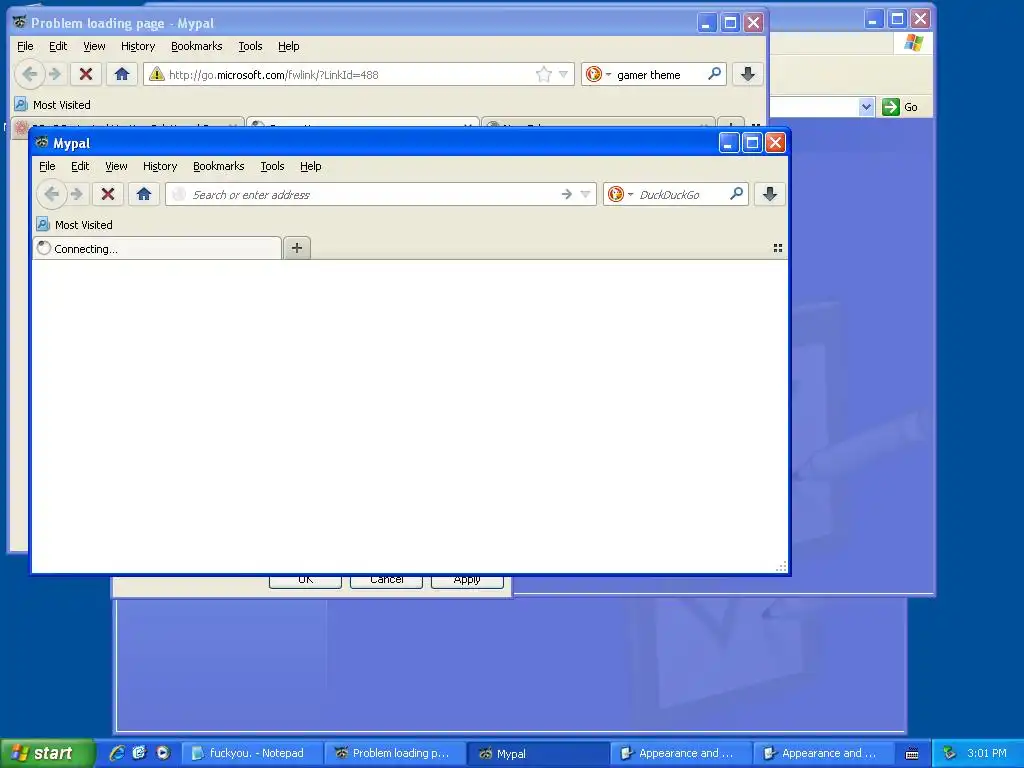This screenshot has width=1024, height=768.
Task: Open home page in front Mypal window
Action: pos(144,194)
